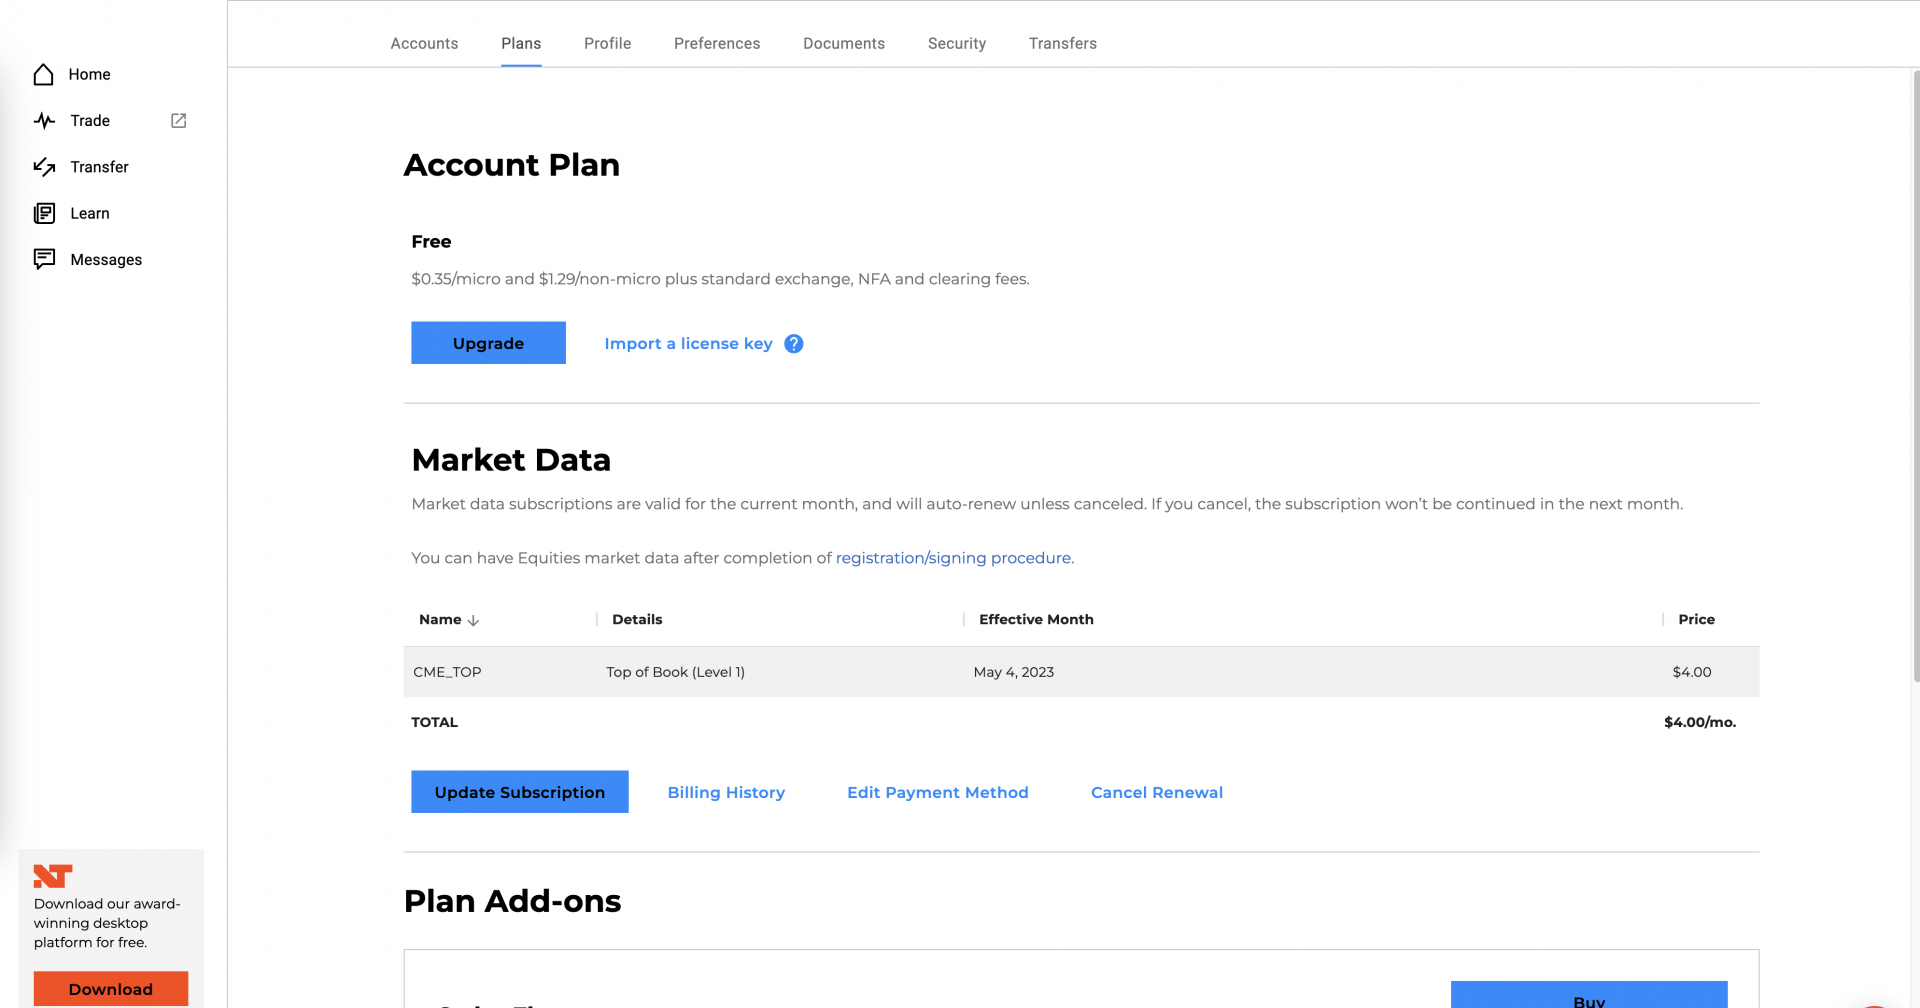Click the NinjaTrader logo in download box
The width and height of the screenshot is (1920, 1008).
[53, 876]
